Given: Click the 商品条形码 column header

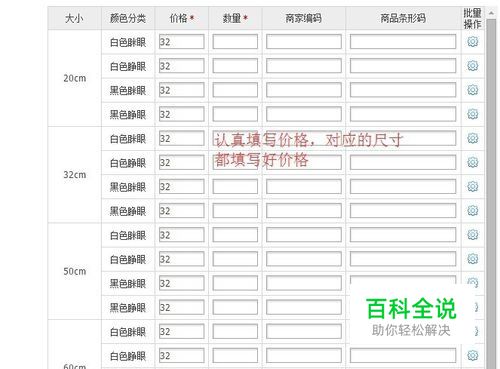Looking at the screenshot, I should (403, 18).
